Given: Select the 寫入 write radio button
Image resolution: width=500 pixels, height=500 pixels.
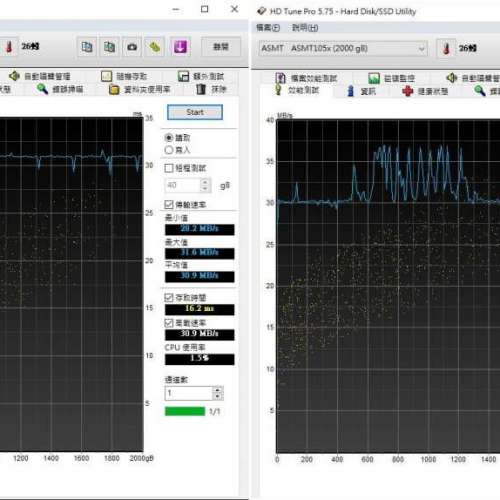Looking at the screenshot, I should point(169,150).
